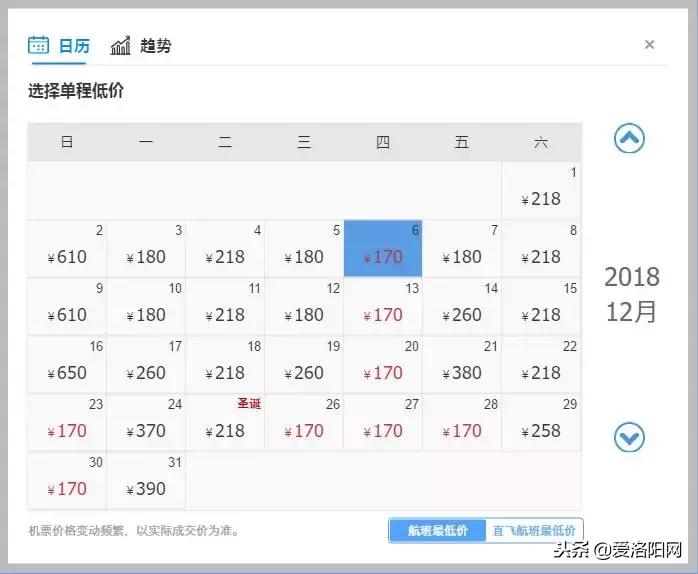
Task: Pick December 31 at ¥390
Action: 146,480
